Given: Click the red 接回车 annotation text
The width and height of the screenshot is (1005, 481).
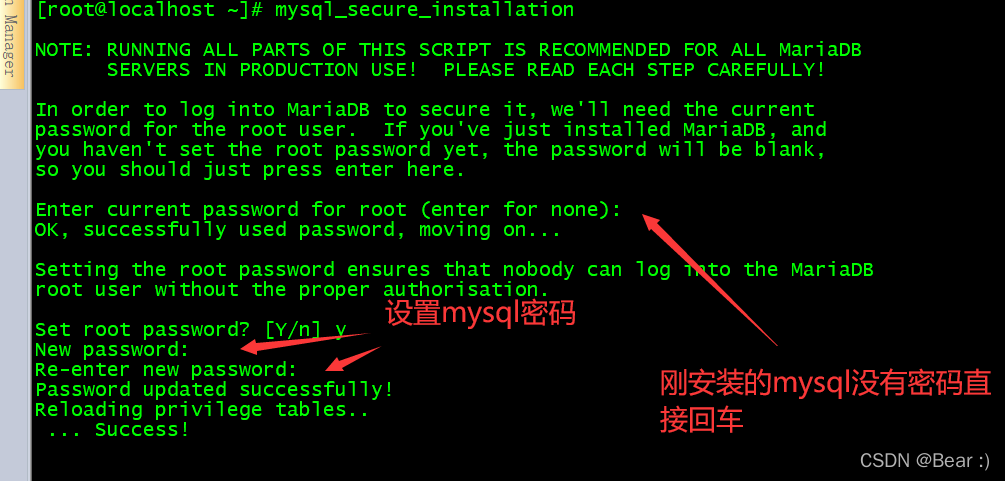Looking at the screenshot, I should click(x=701, y=420).
